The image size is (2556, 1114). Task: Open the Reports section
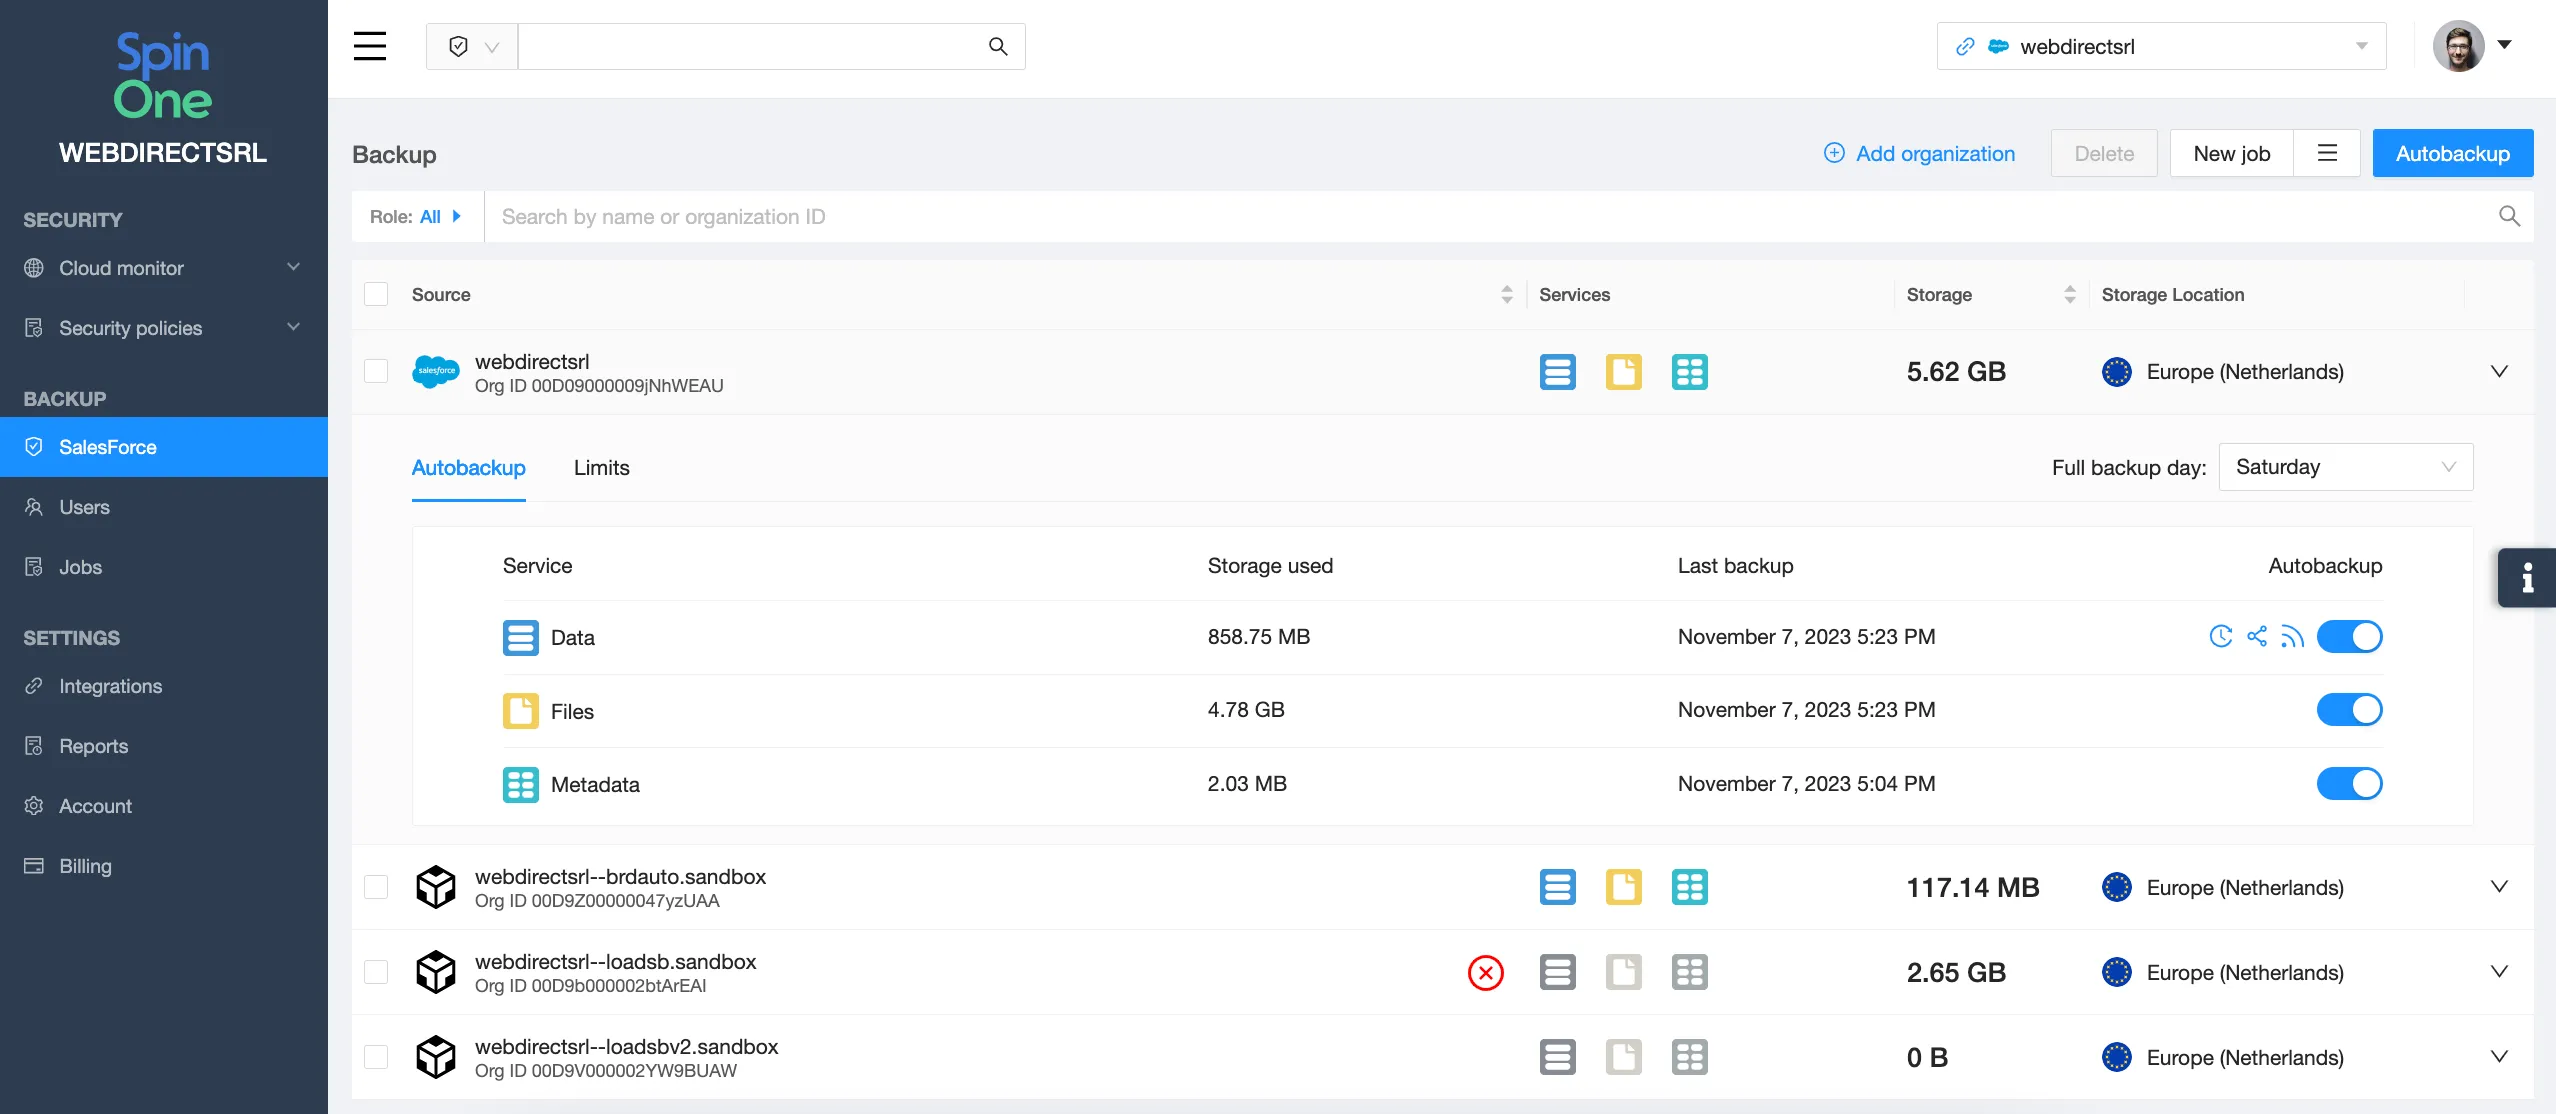pyautogui.click(x=92, y=745)
